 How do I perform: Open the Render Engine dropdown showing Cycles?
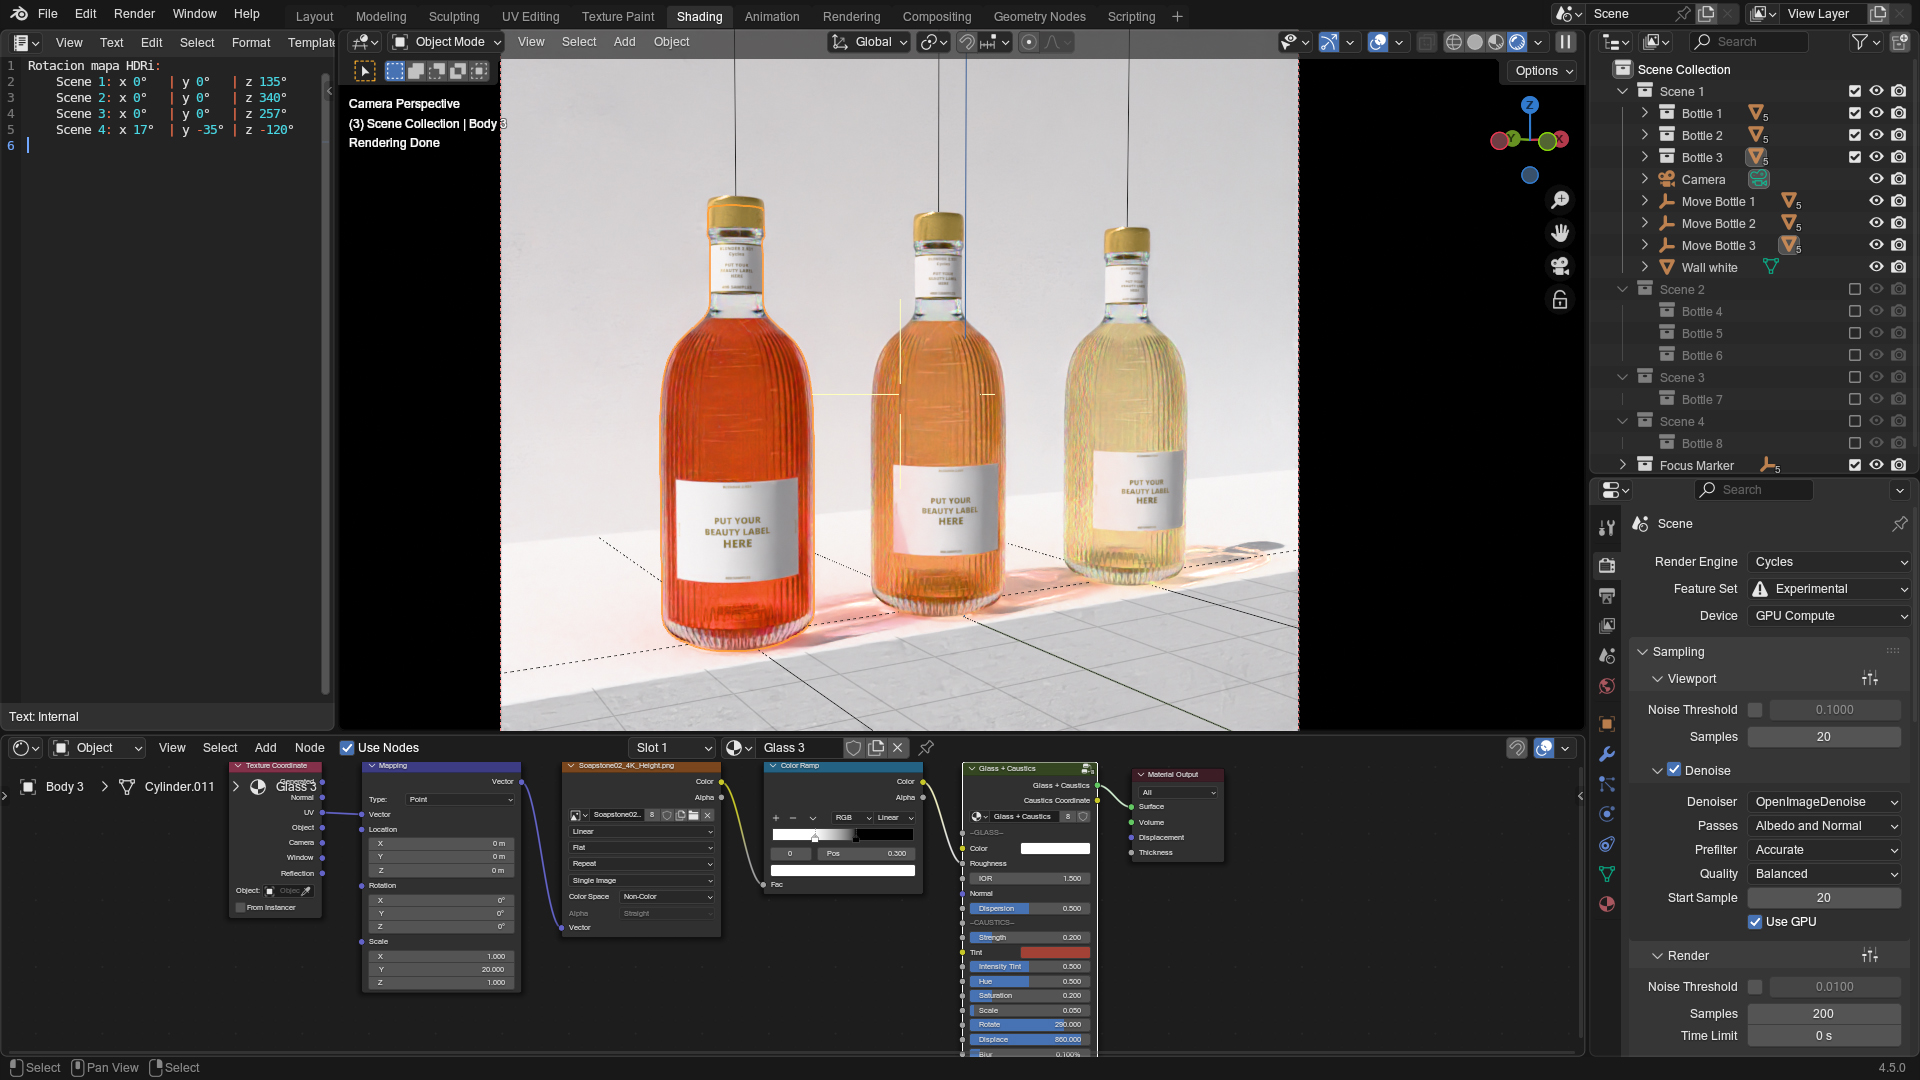pos(1829,562)
